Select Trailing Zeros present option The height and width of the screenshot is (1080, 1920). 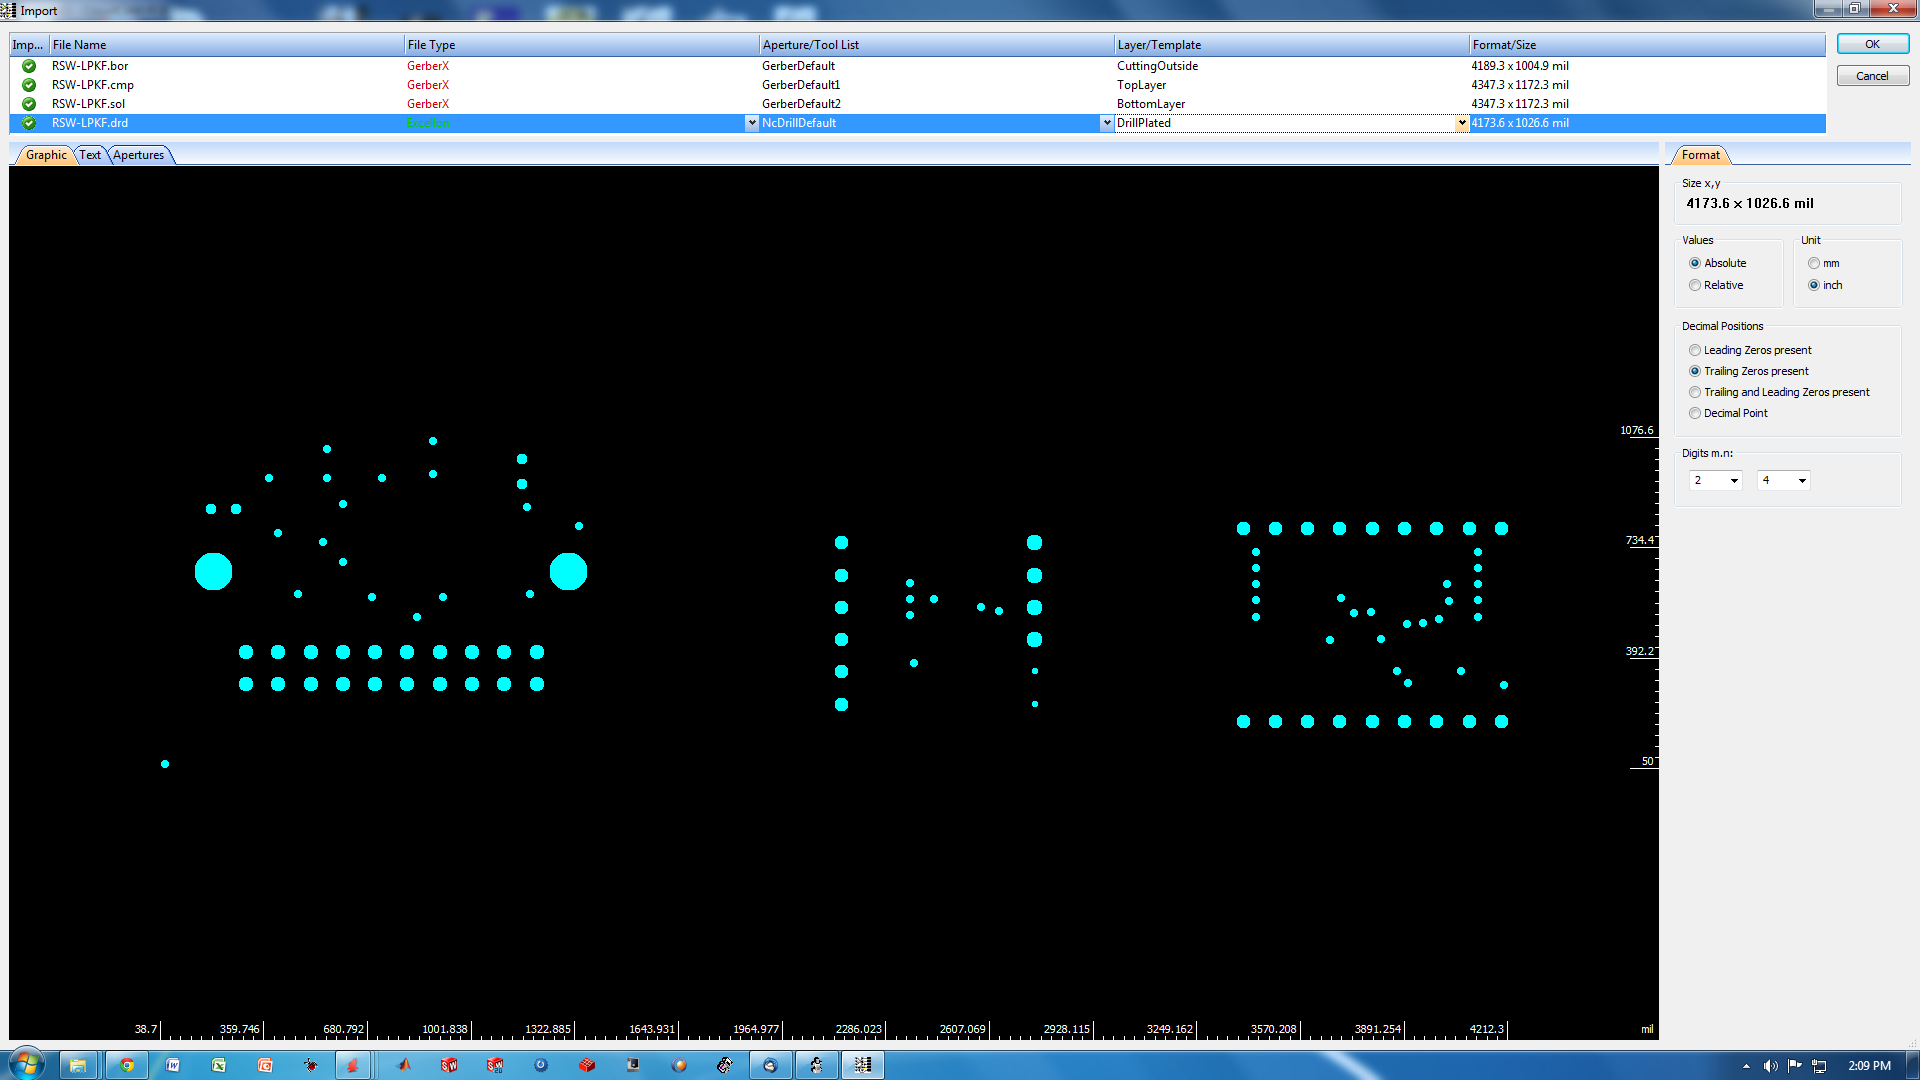tap(1694, 371)
